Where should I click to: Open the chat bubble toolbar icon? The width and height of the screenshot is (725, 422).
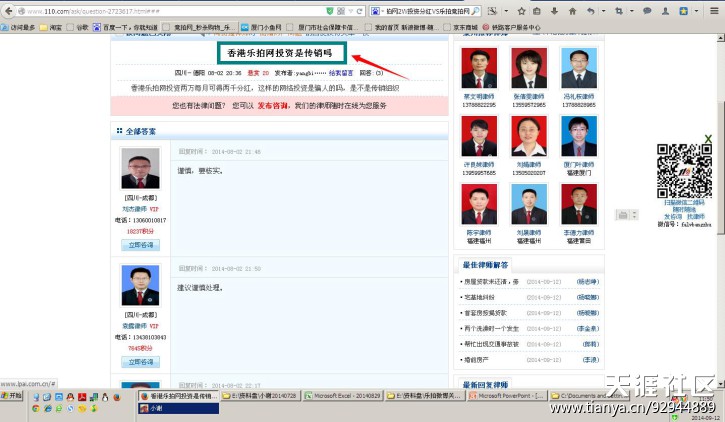647,11
